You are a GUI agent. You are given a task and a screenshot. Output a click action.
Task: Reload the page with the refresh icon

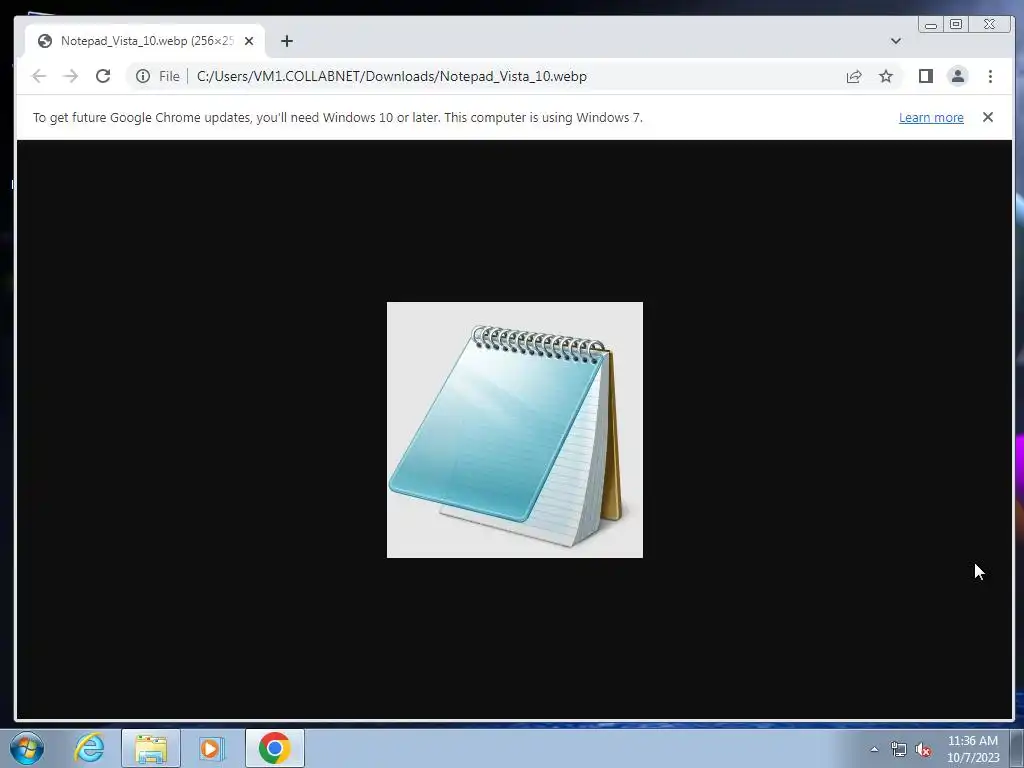pos(103,76)
